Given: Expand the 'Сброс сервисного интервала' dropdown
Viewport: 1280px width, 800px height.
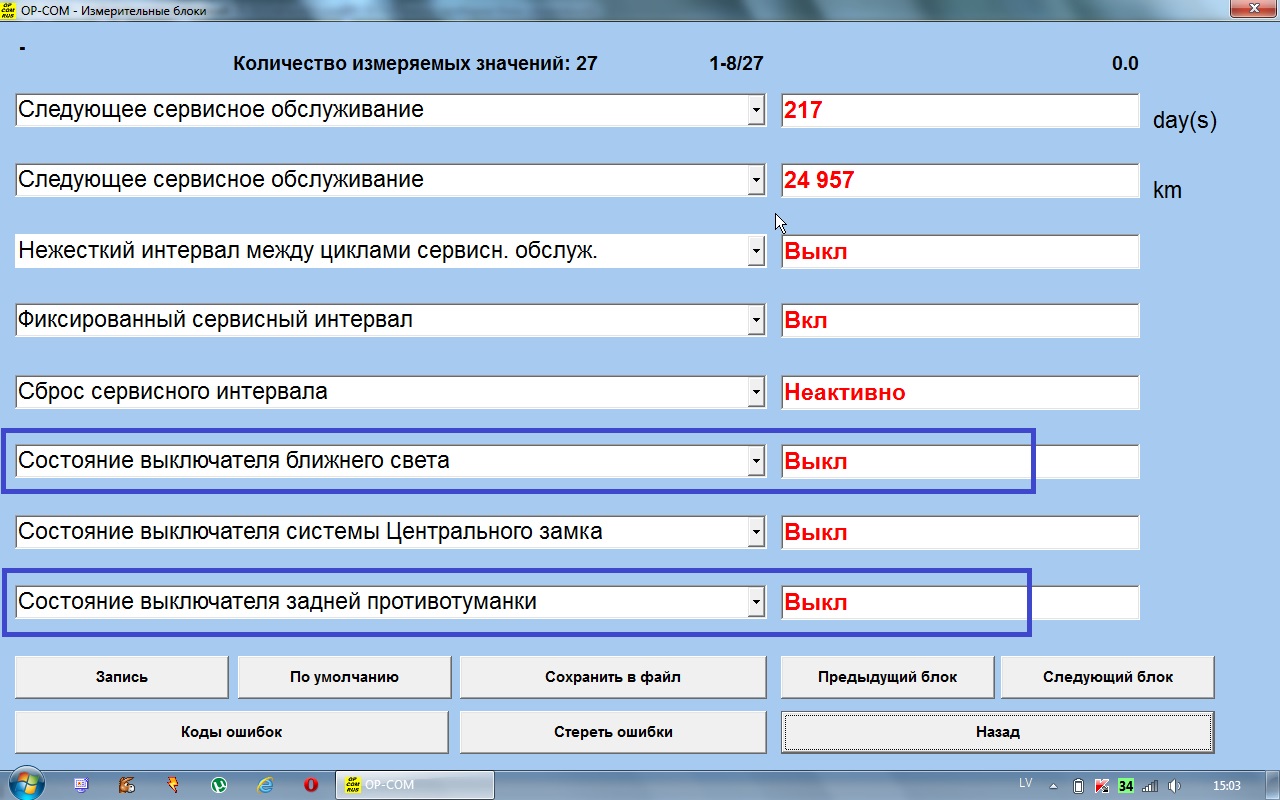Looking at the screenshot, I should 756,392.
